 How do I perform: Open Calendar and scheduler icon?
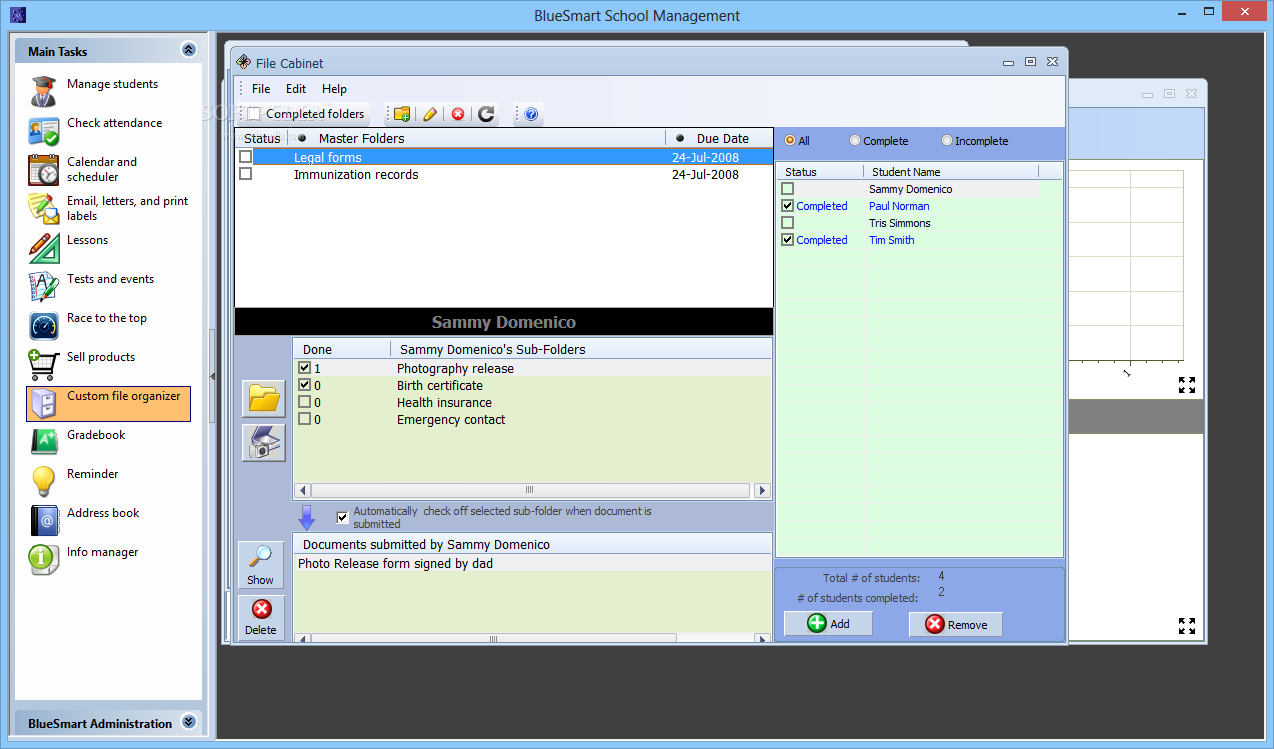pyautogui.click(x=43, y=170)
